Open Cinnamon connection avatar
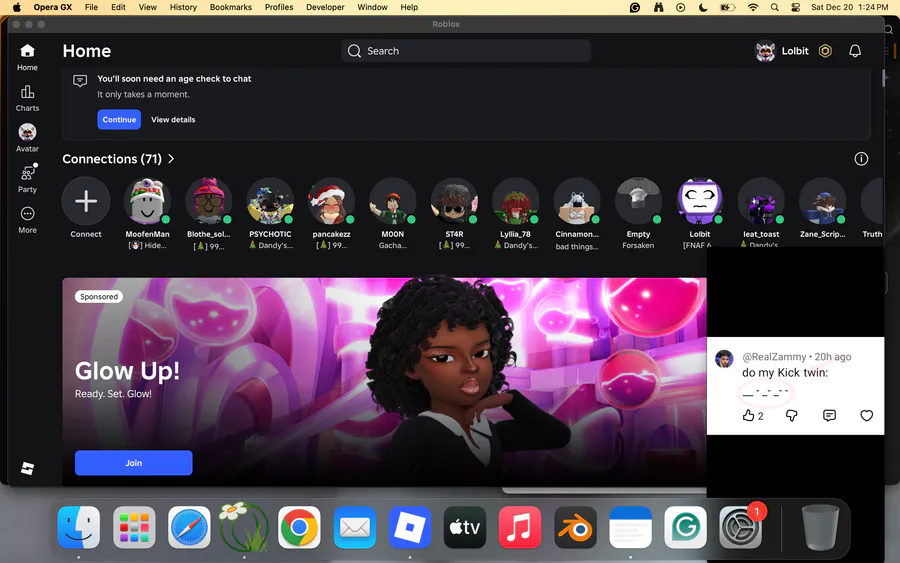Image resolution: width=900 pixels, height=563 pixels. 577,201
